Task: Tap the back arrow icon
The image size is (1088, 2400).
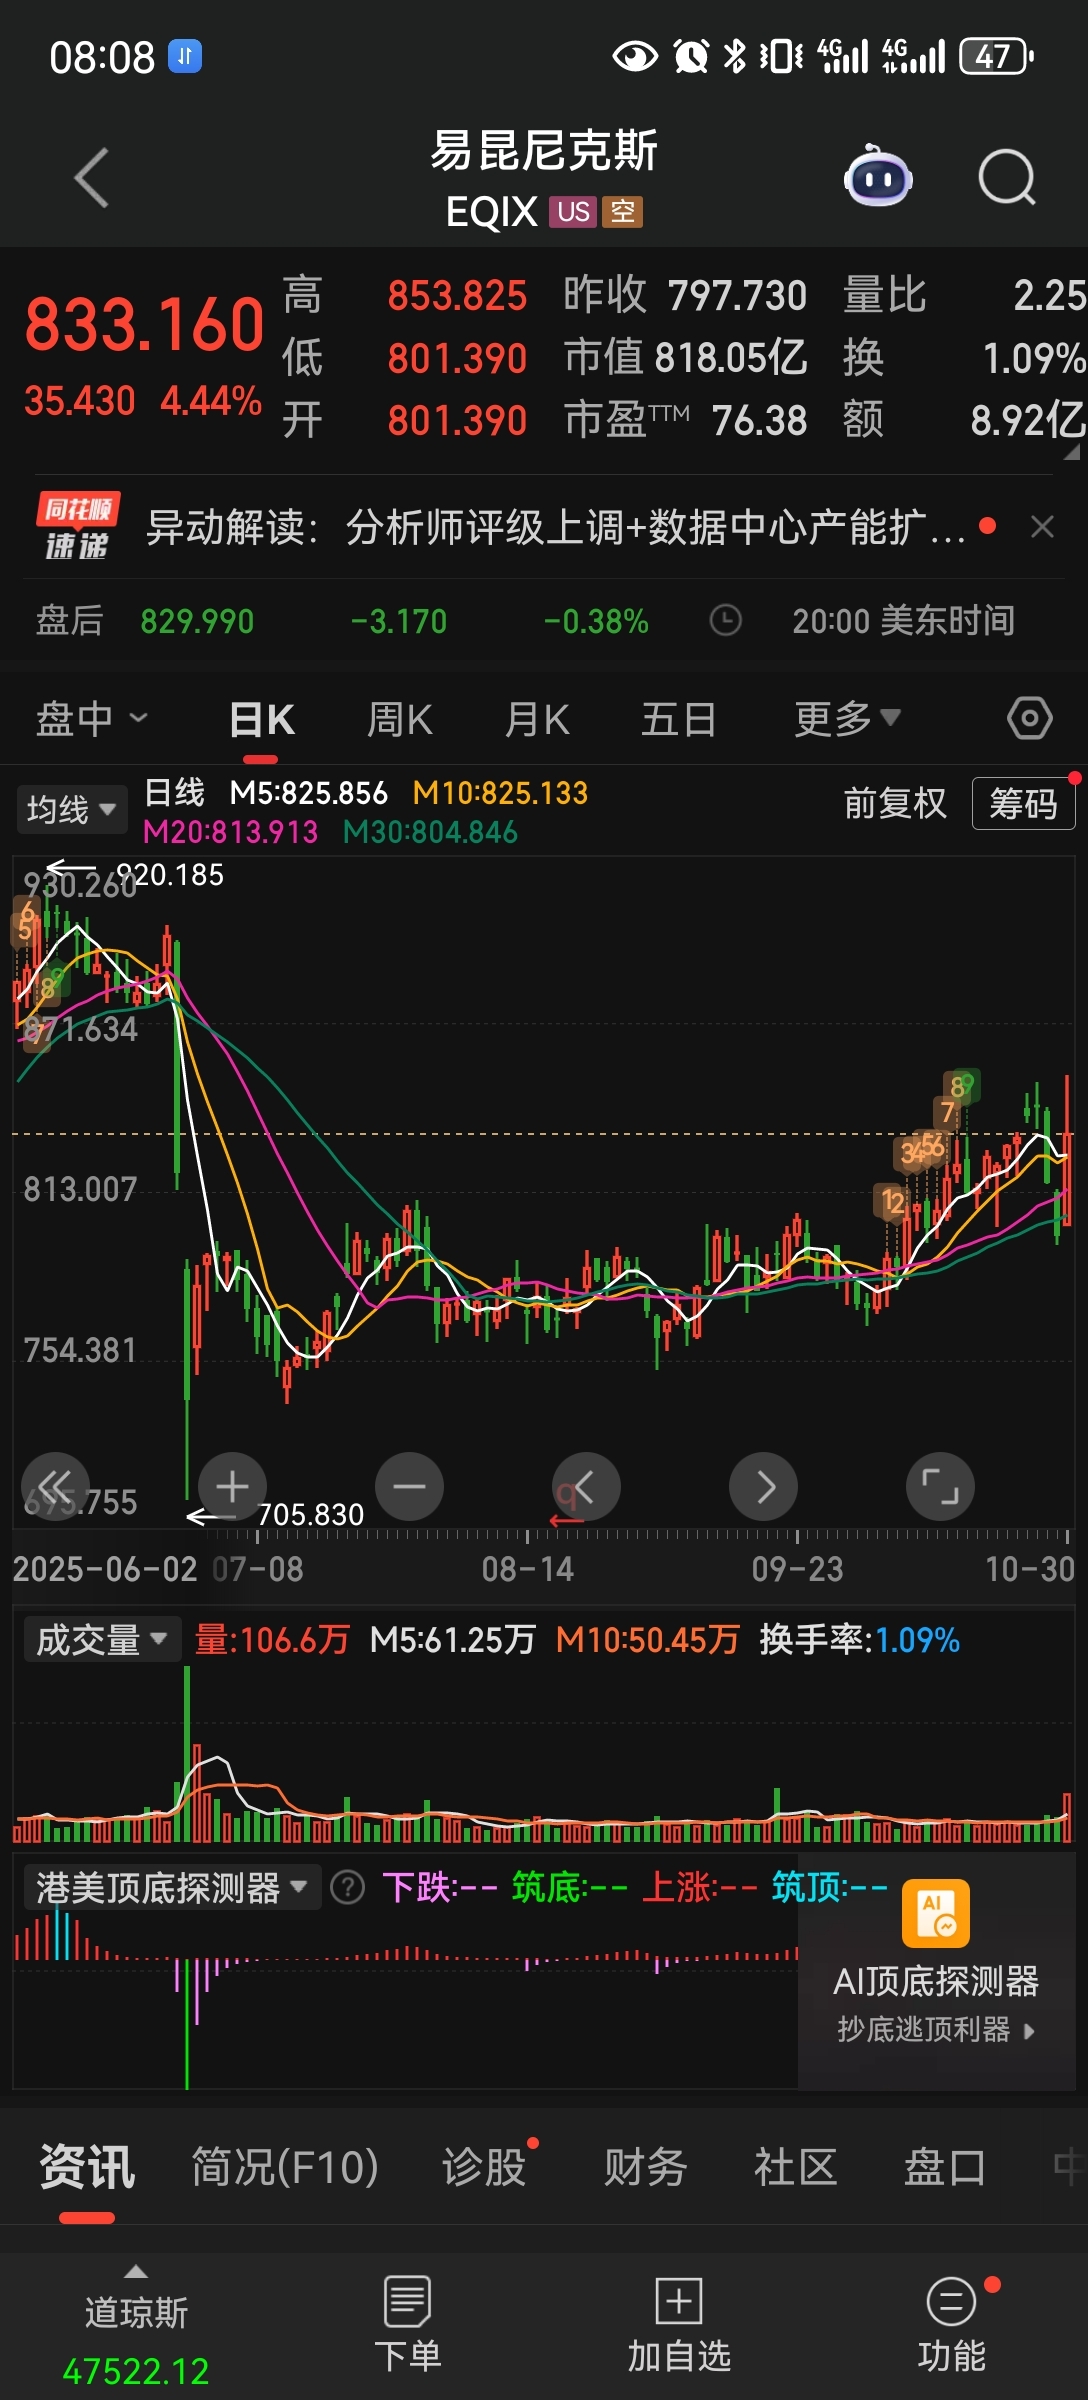Action: [92, 178]
